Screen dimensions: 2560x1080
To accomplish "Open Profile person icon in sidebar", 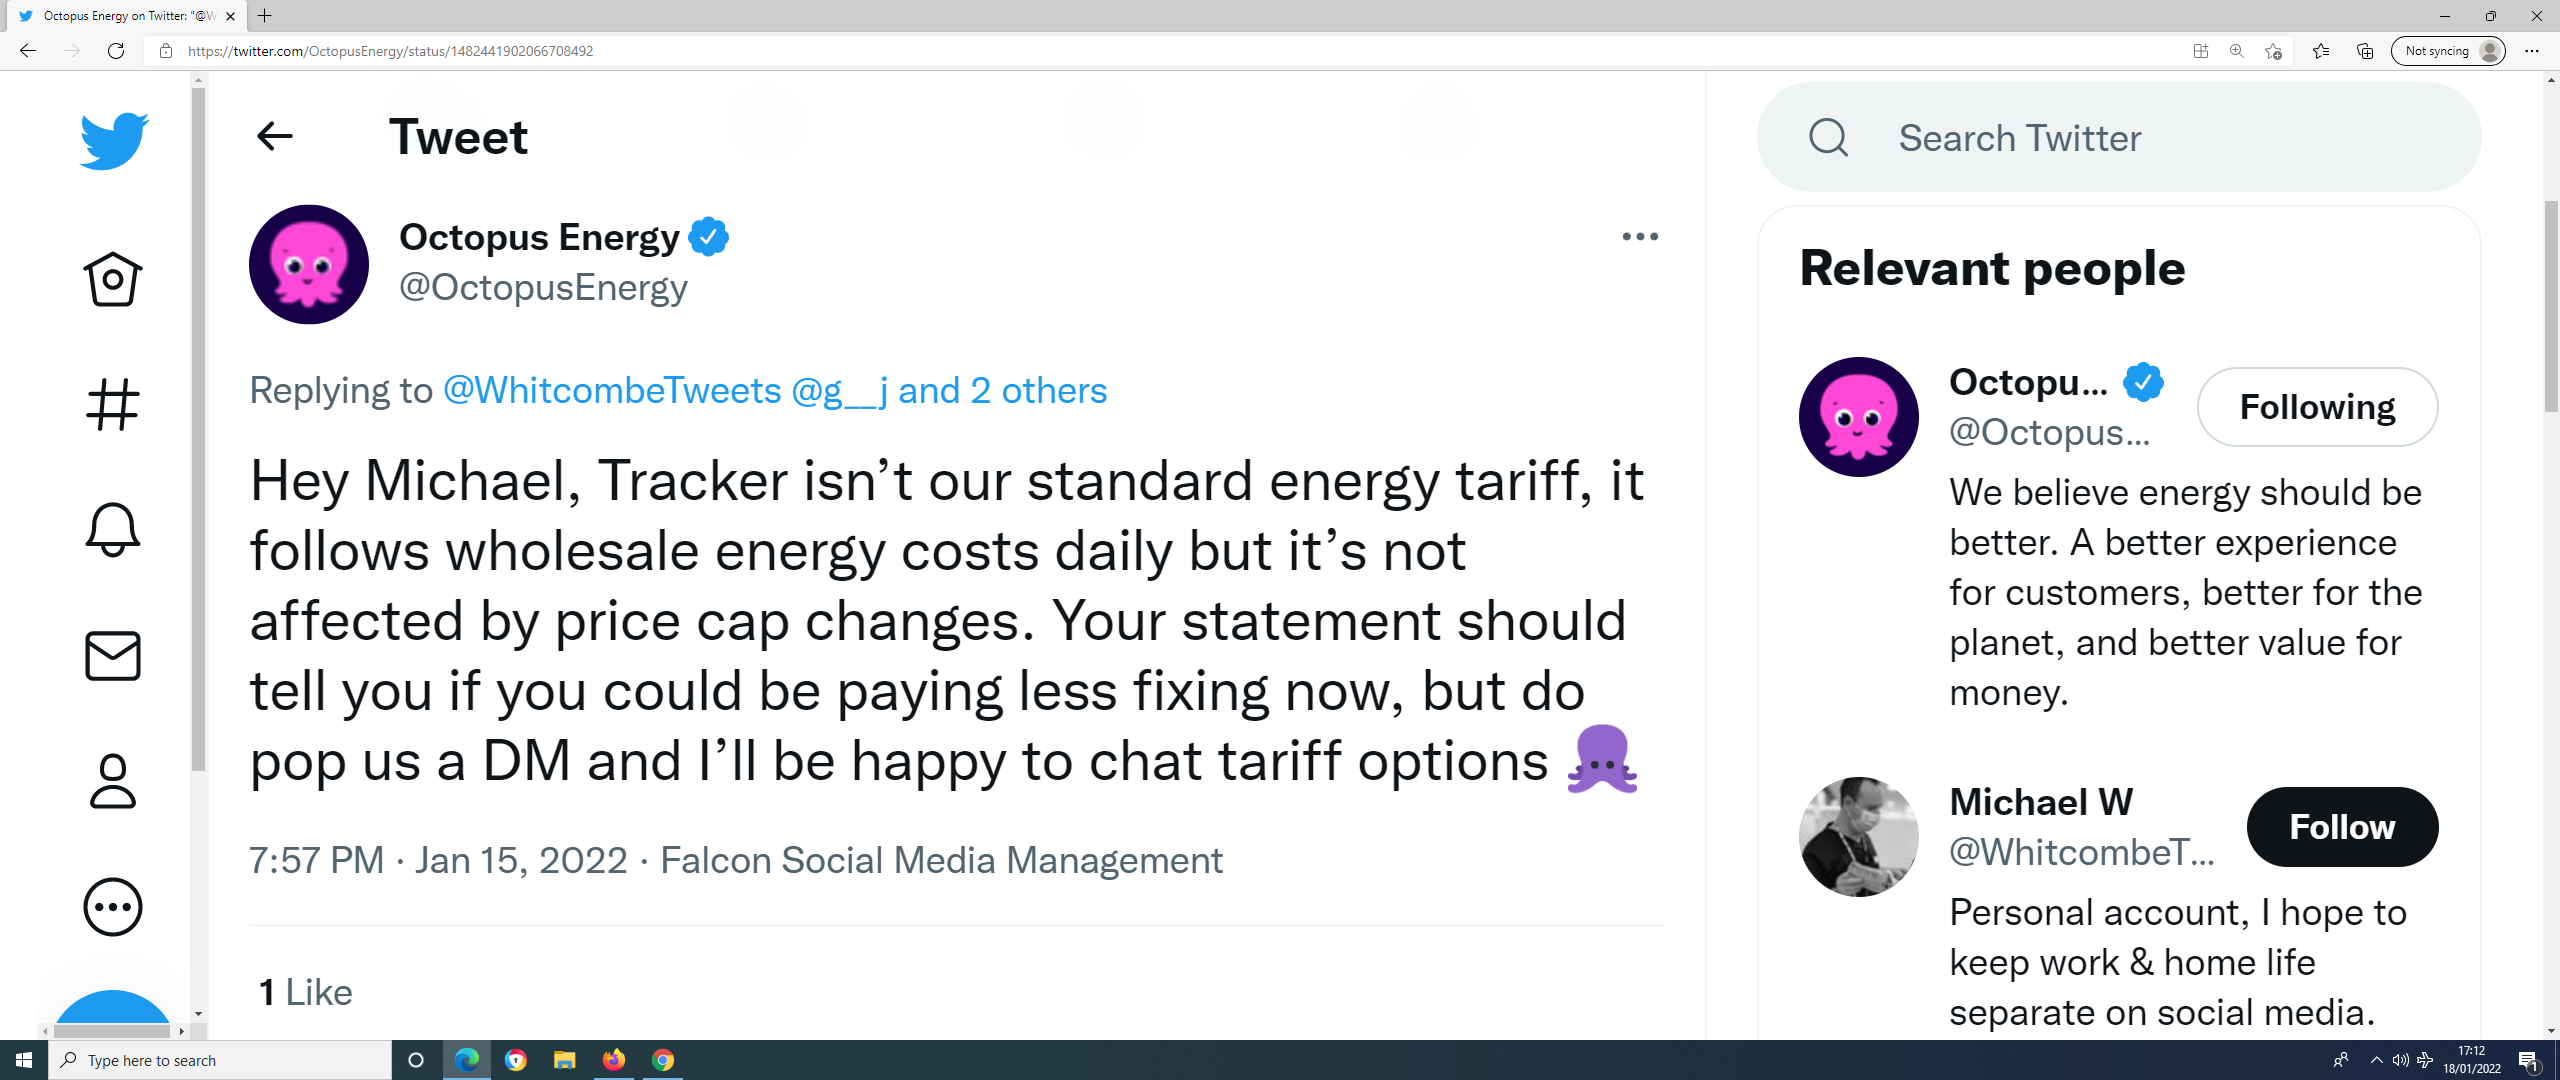I will click(x=113, y=781).
